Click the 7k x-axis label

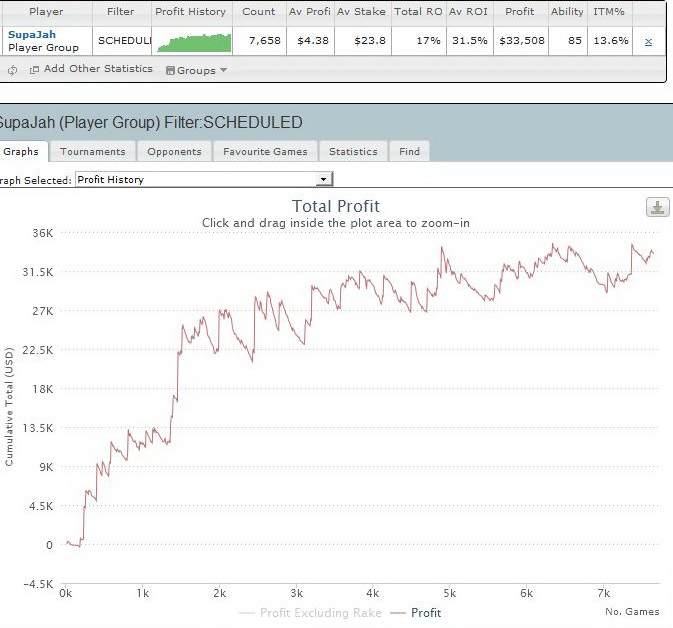tap(603, 593)
